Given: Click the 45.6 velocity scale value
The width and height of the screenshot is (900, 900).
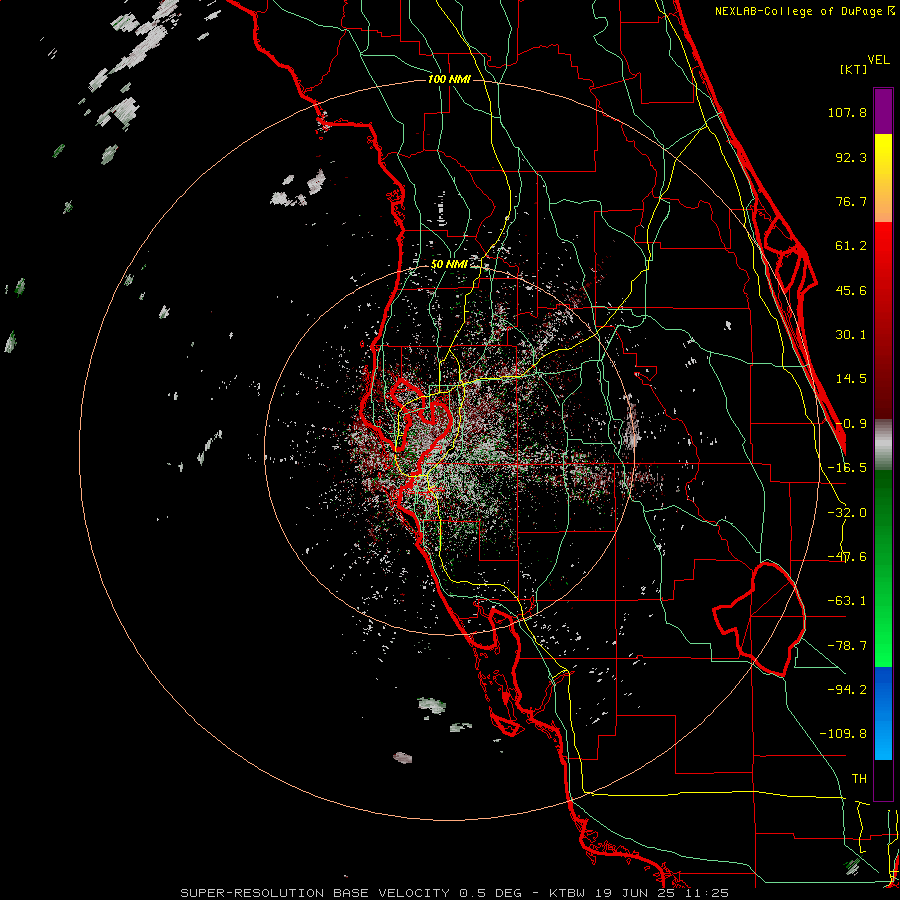Looking at the screenshot, I should [851, 290].
